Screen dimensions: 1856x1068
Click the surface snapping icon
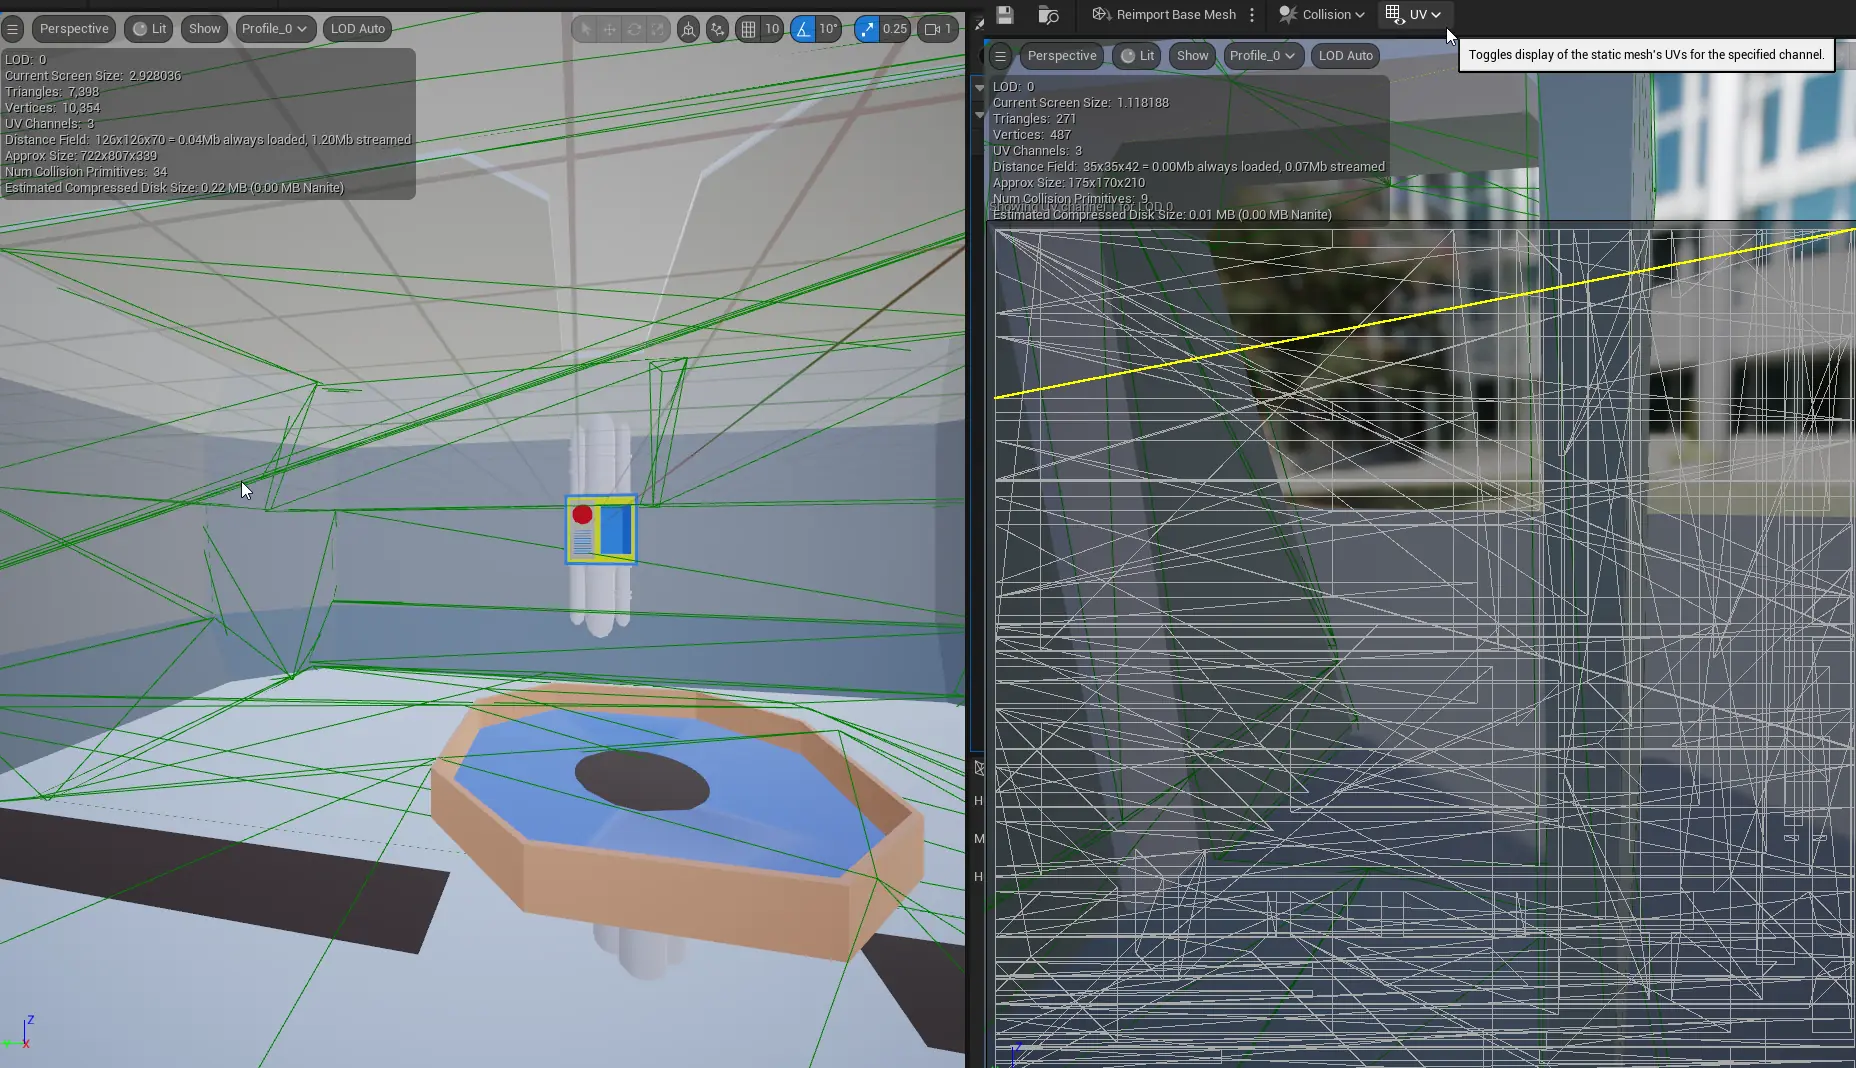point(717,29)
